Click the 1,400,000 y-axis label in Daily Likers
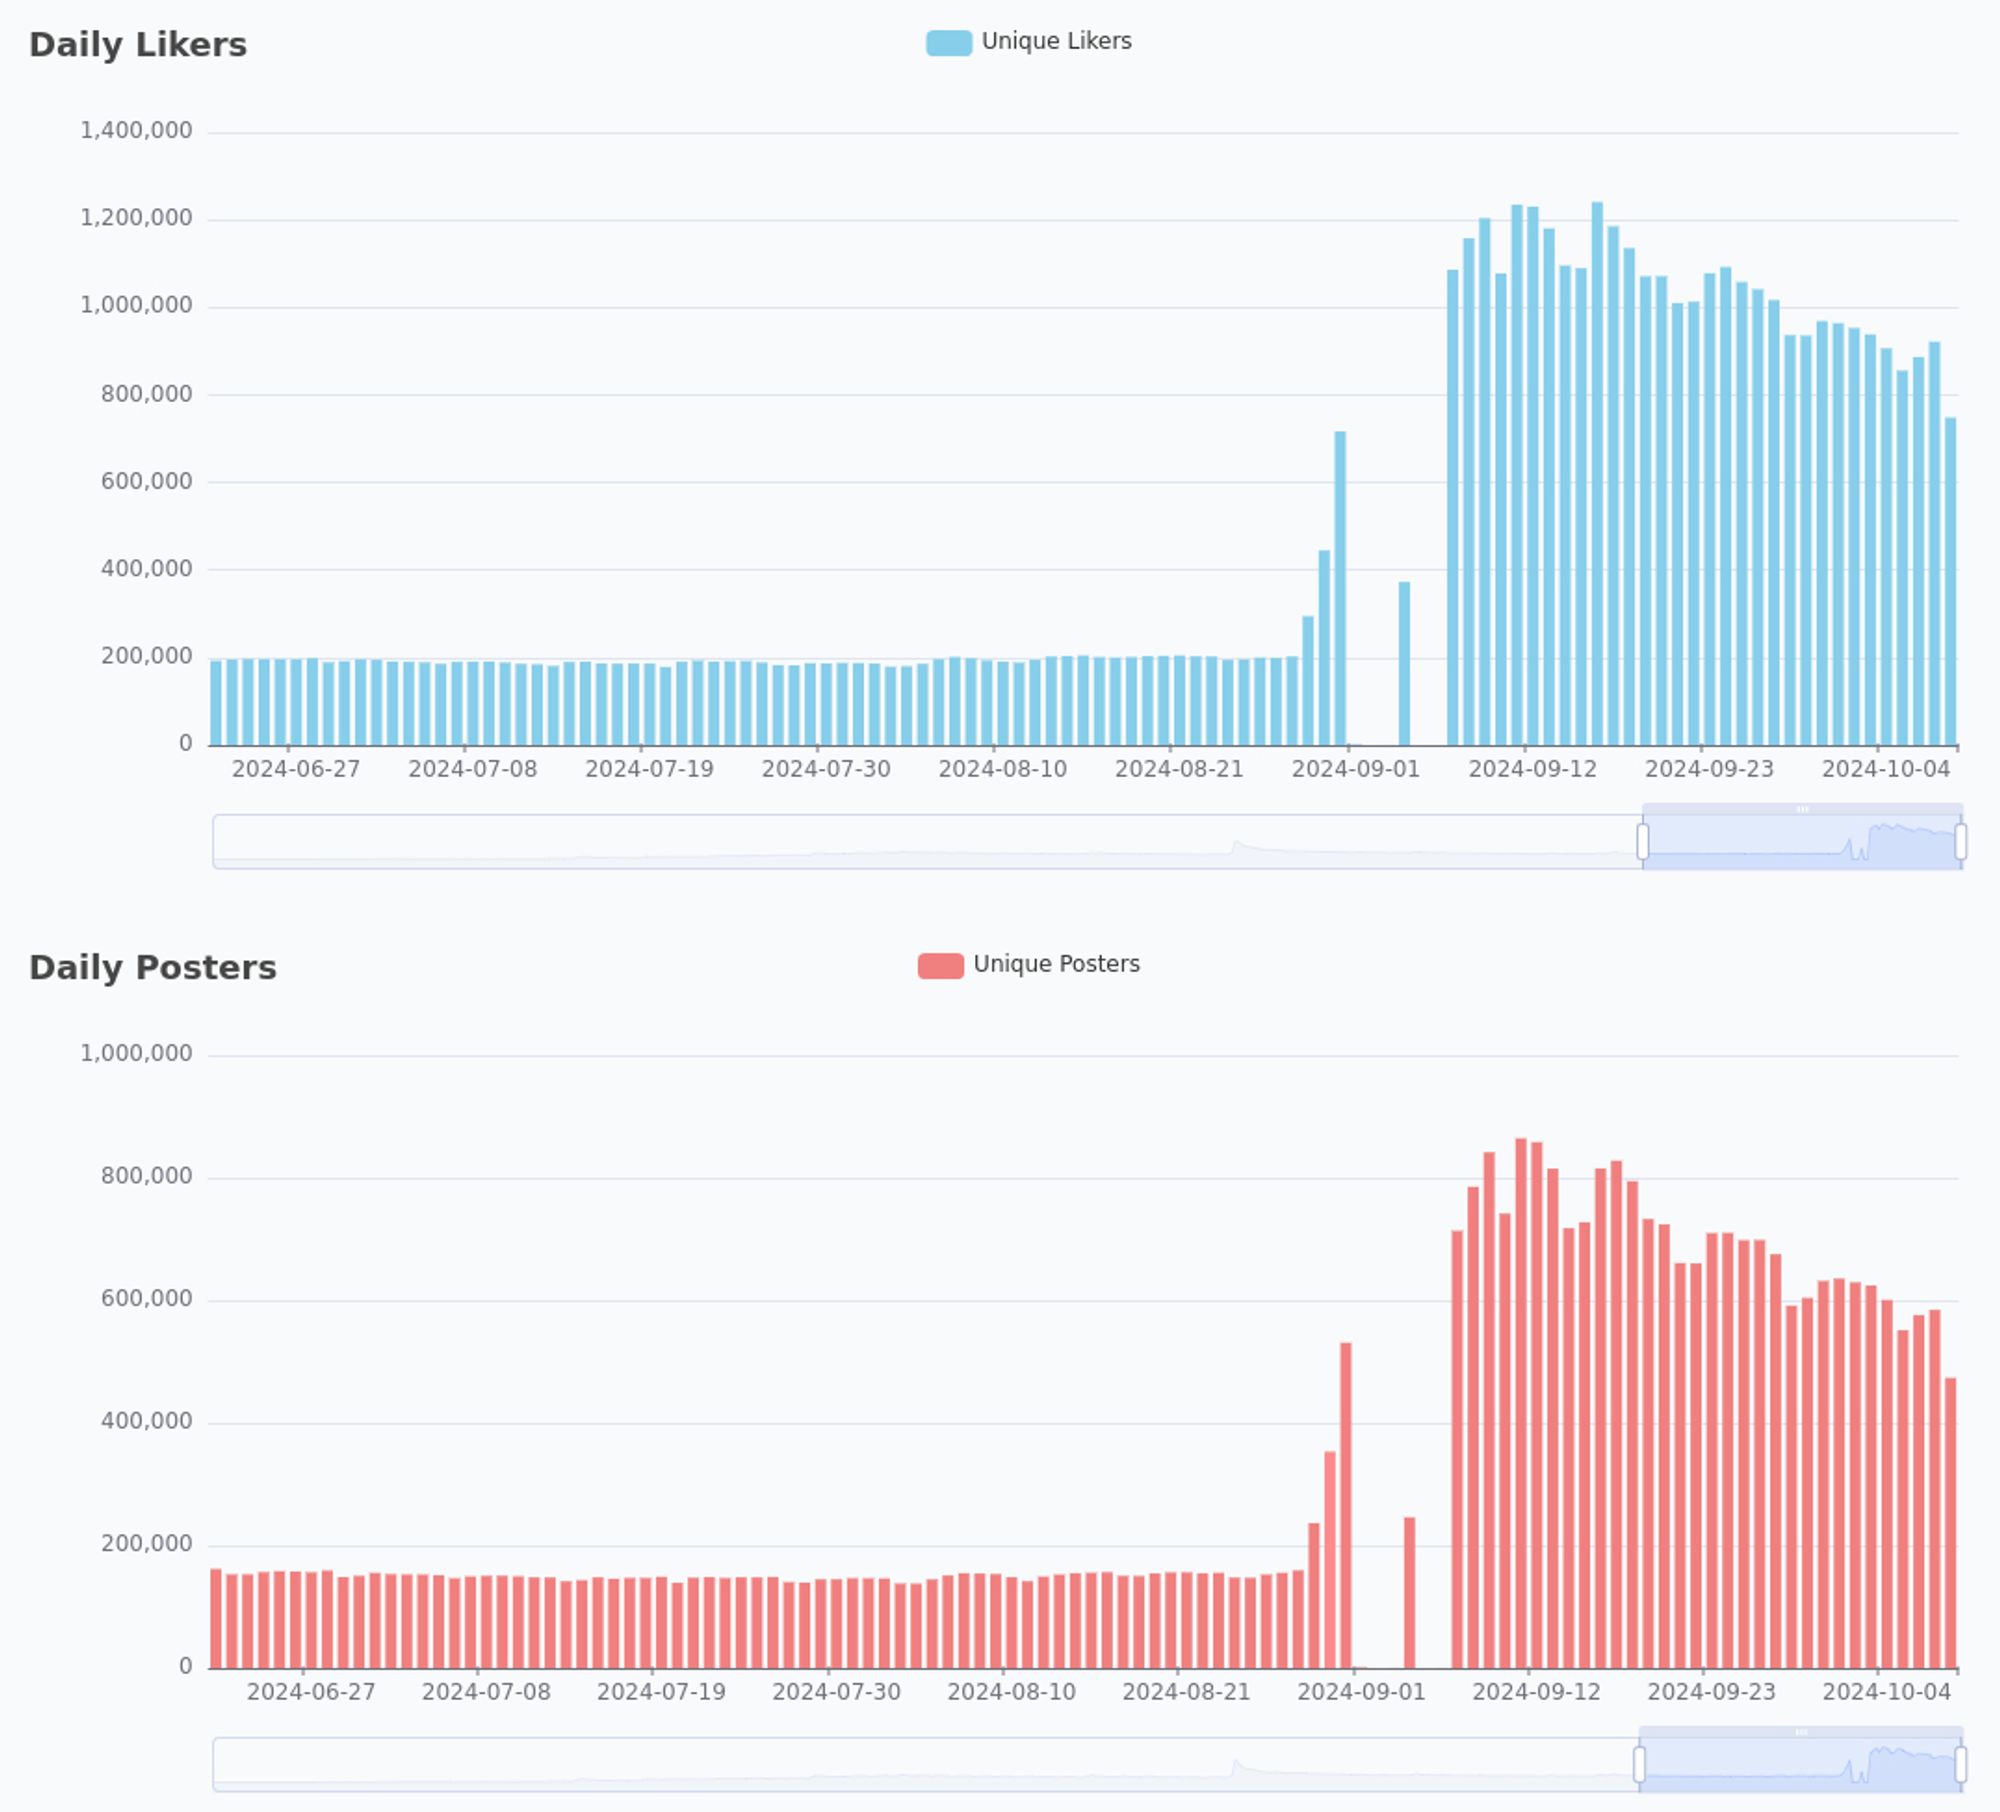This screenshot has width=2000, height=1812. pos(136,130)
